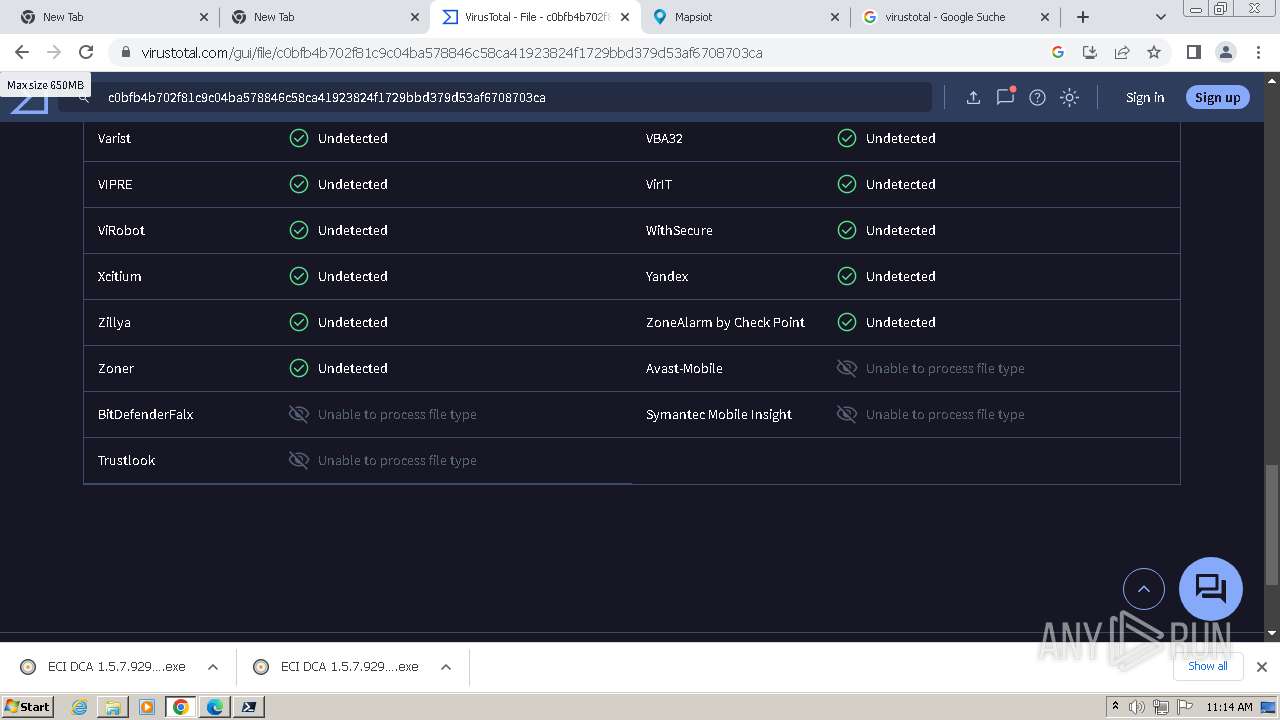This screenshot has height=720, width=1280.
Task: Toggle the browser side panel icon
Action: click(x=1193, y=52)
